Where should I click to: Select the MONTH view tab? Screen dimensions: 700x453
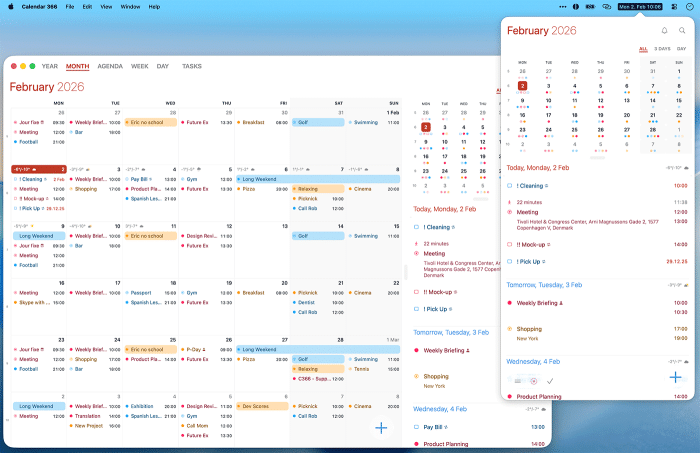click(78, 66)
